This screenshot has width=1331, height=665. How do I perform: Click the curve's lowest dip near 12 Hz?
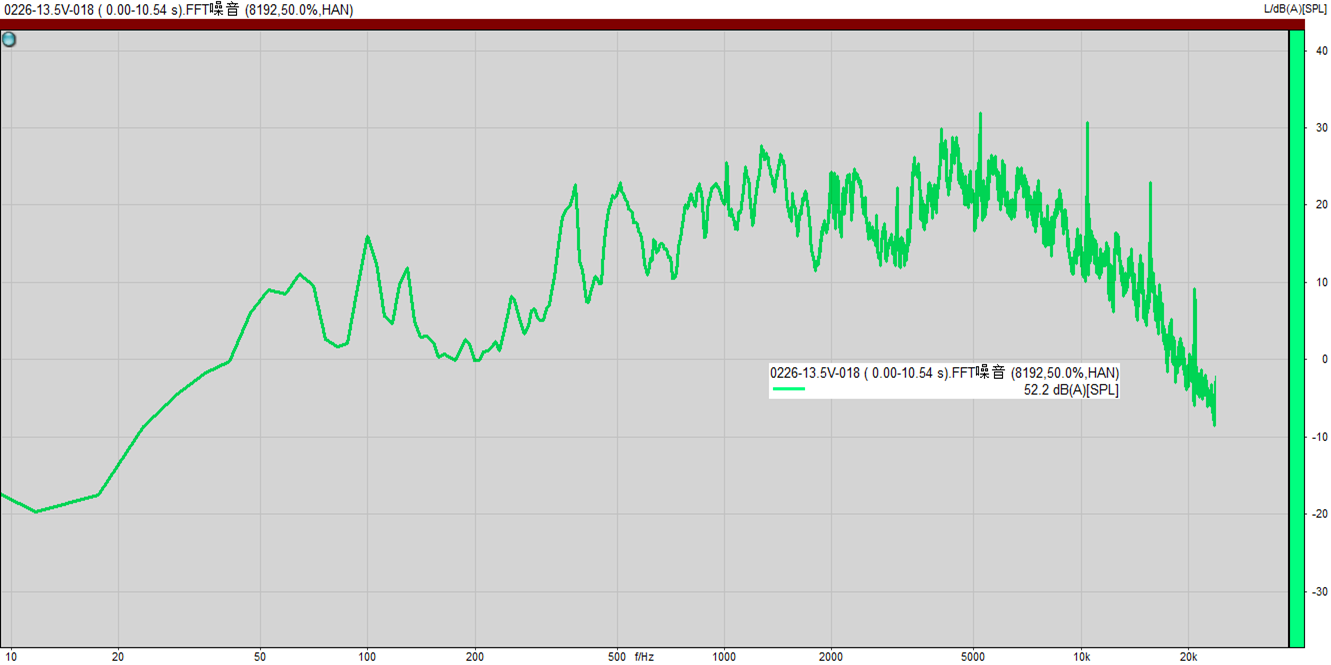pos(36,511)
